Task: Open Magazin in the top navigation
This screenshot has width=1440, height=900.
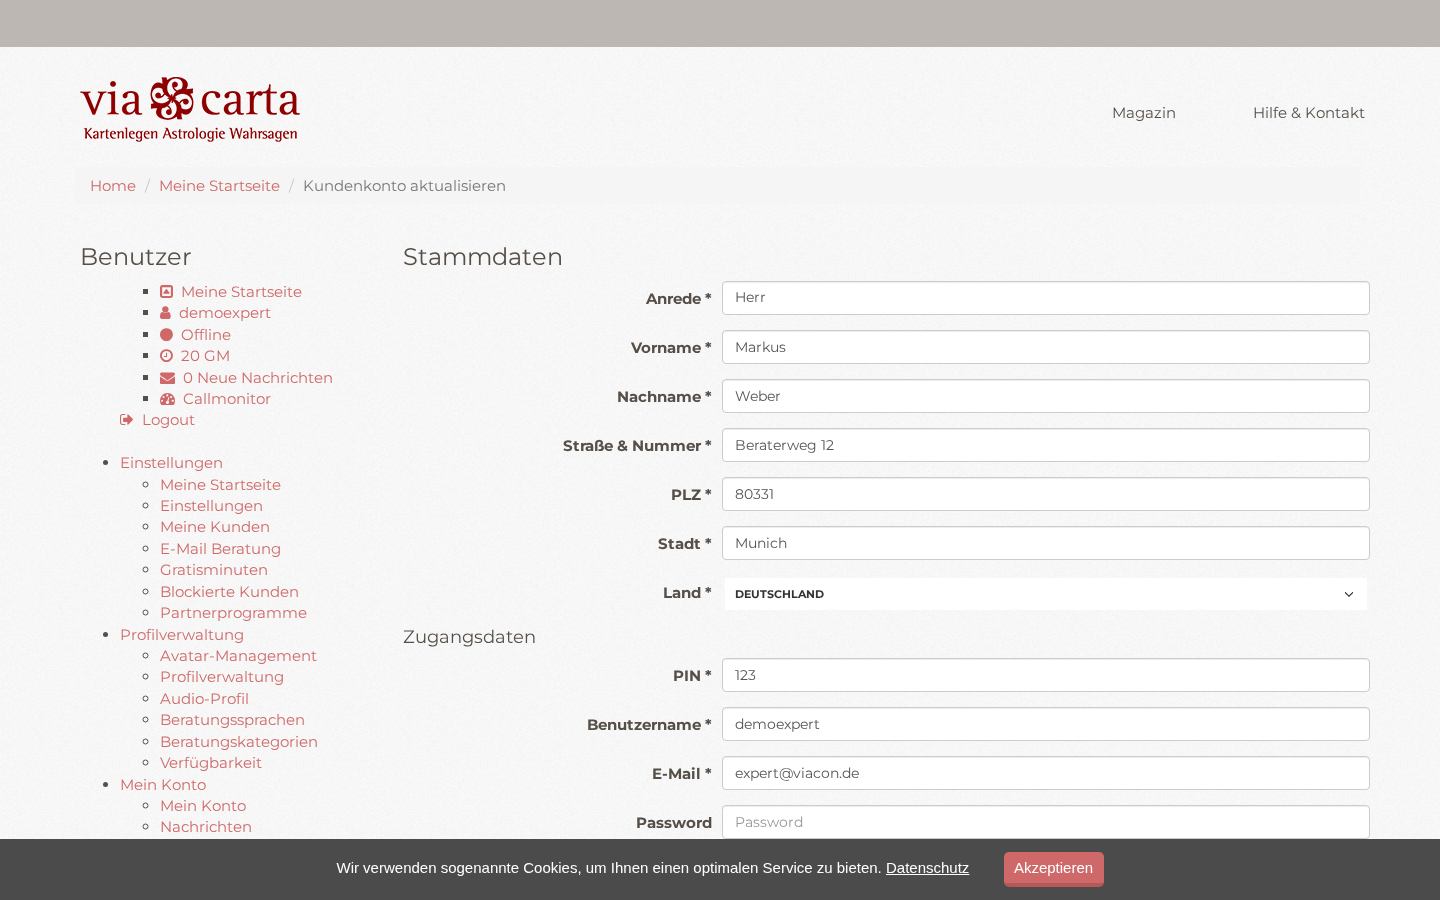Action: pyautogui.click(x=1144, y=113)
